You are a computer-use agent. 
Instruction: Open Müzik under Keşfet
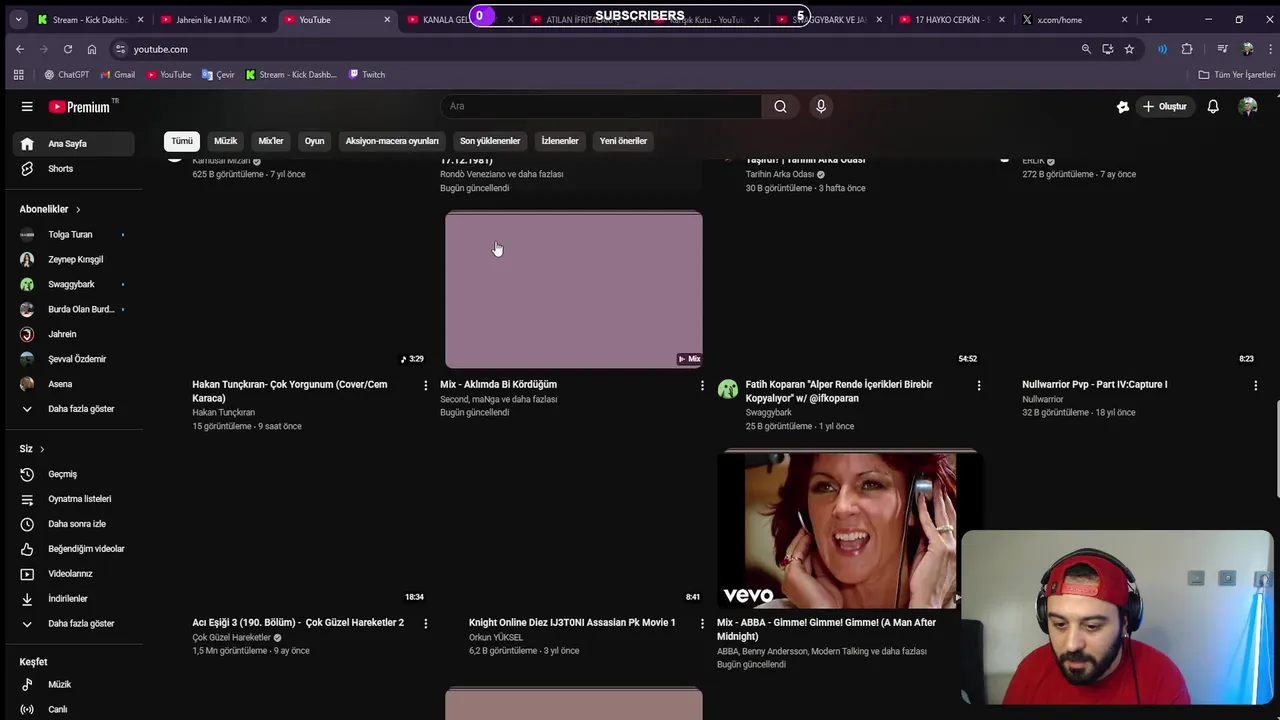pos(75,685)
